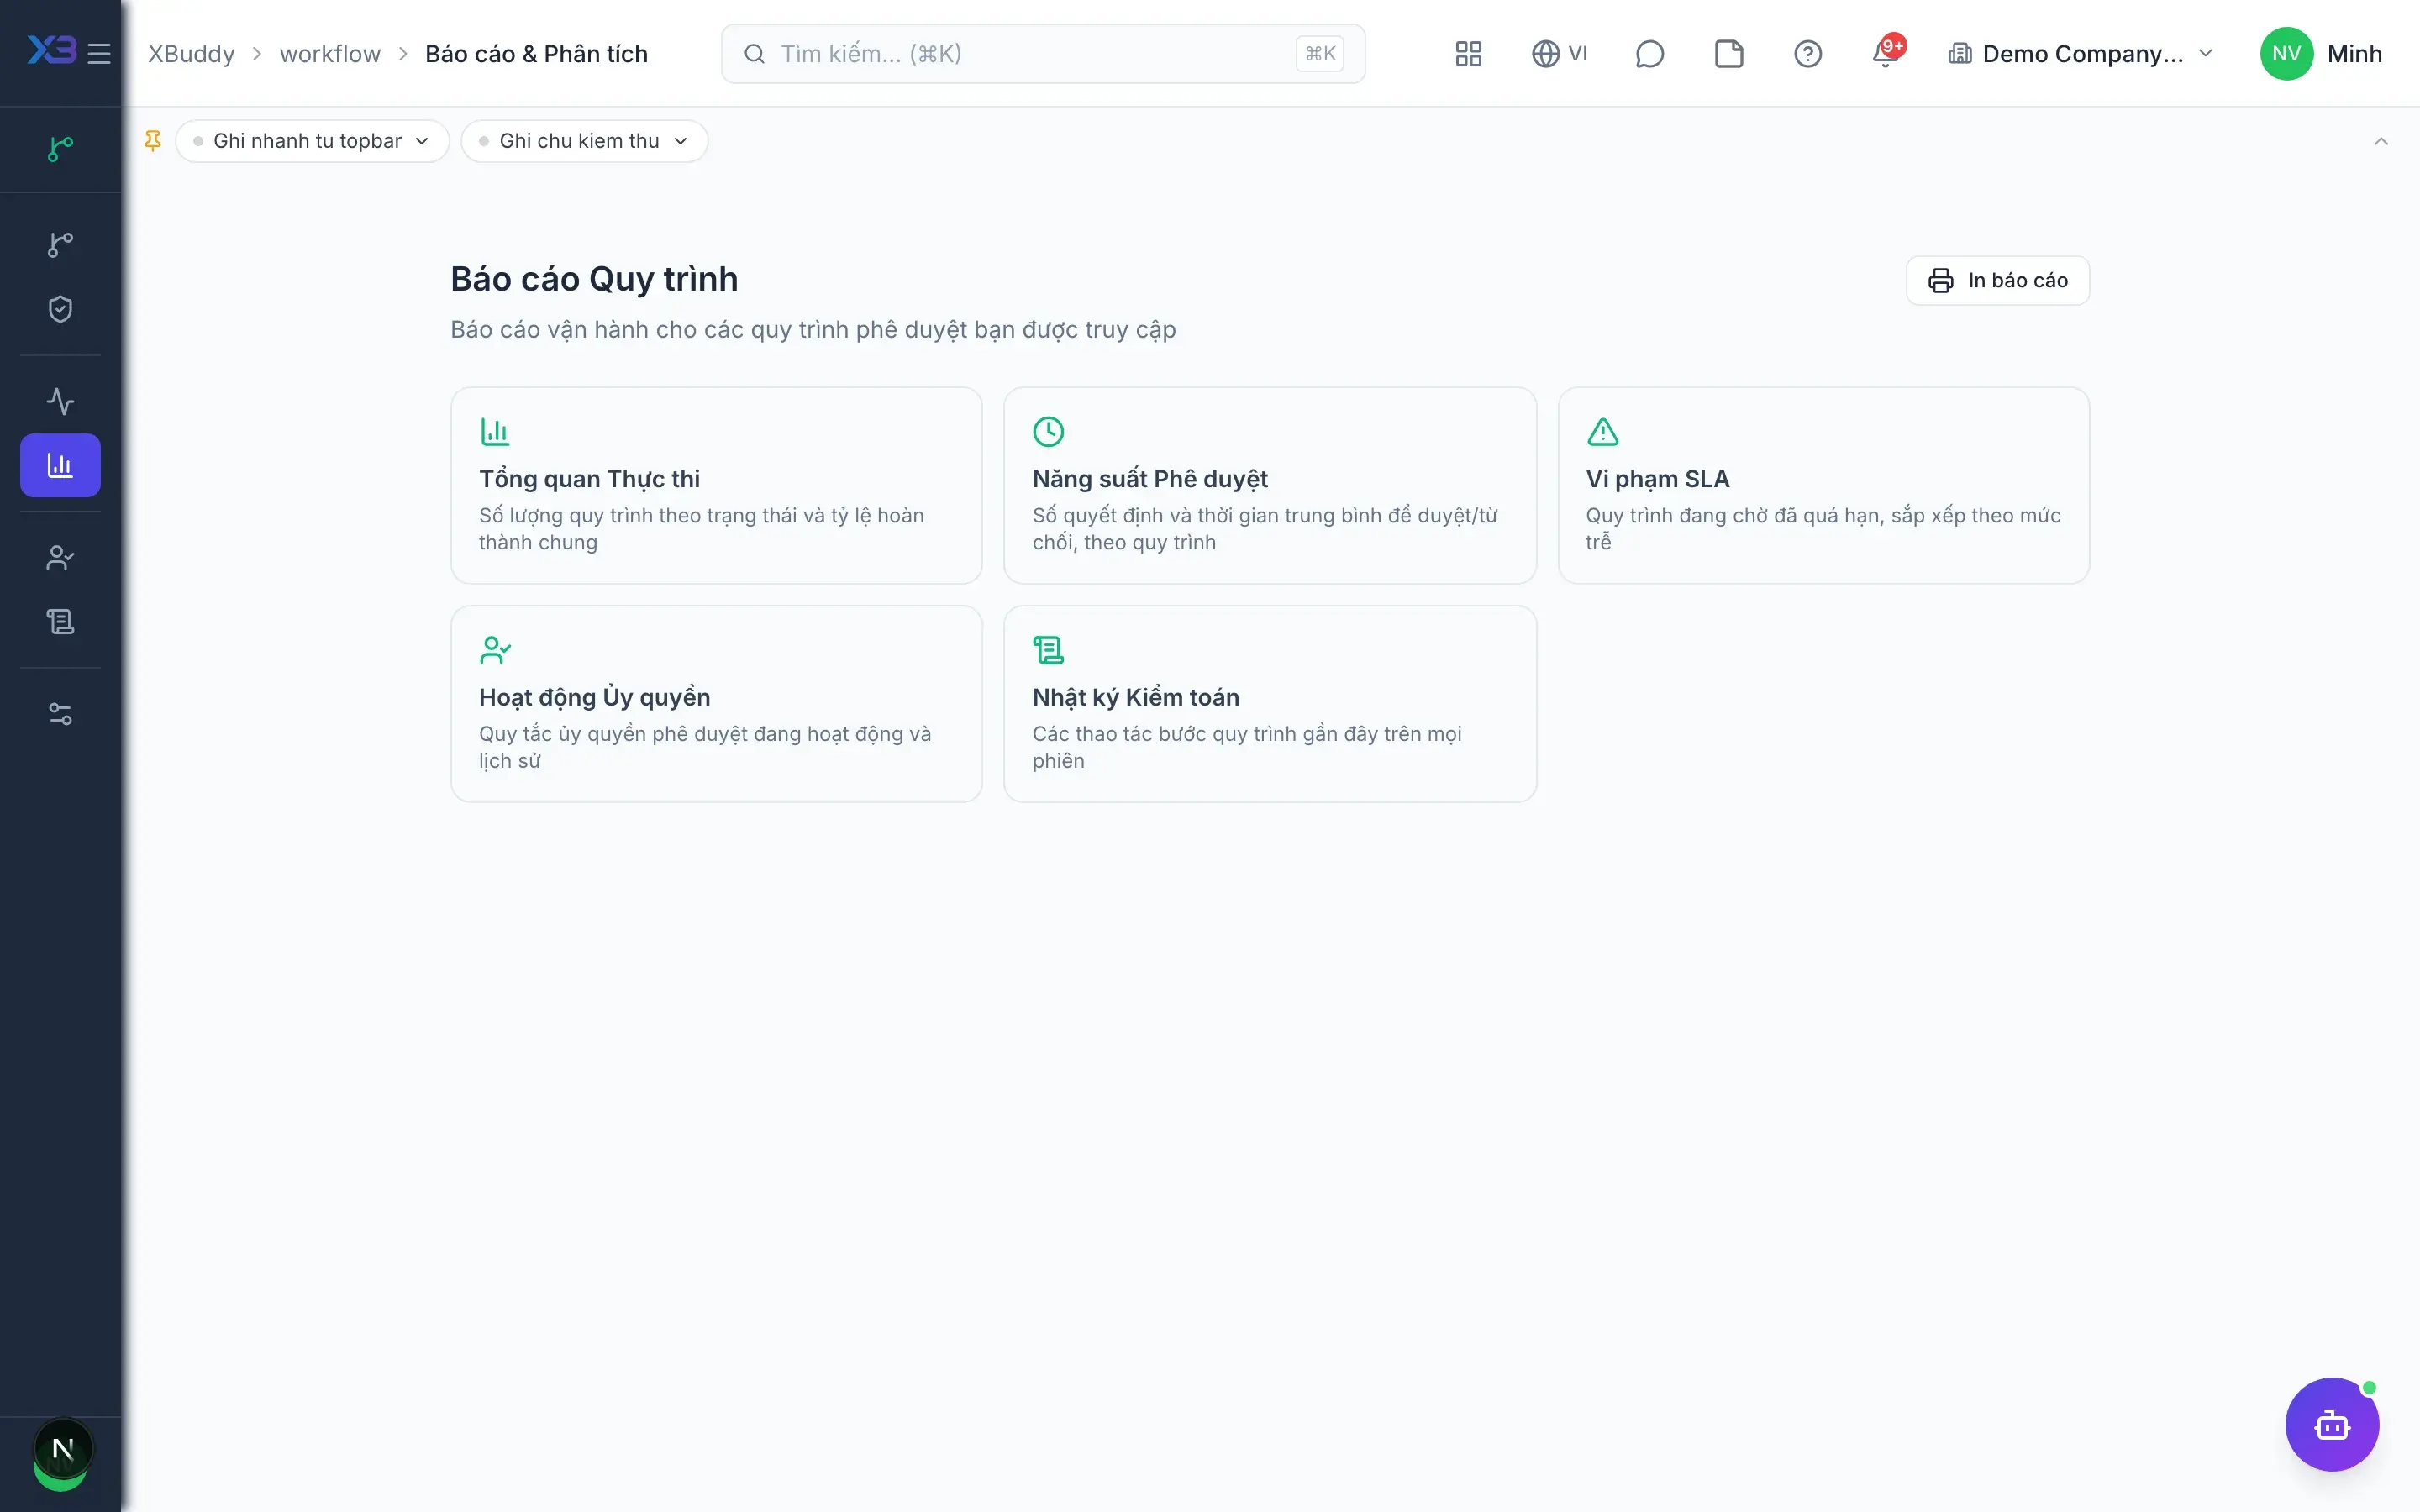Image resolution: width=2420 pixels, height=1512 pixels.
Task: Toggle the pin icon on notes bar
Action: [153, 141]
